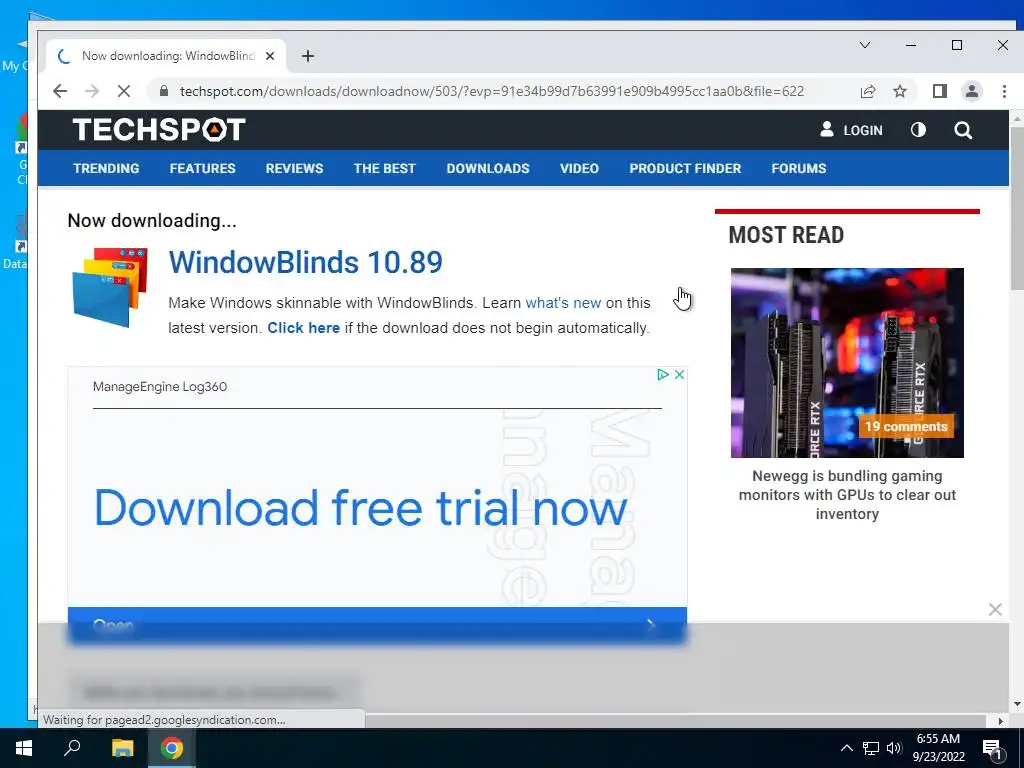The width and height of the screenshot is (1024, 768).
Task: Select the Now downloading WindowBlinds tab
Action: coord(166,56)
